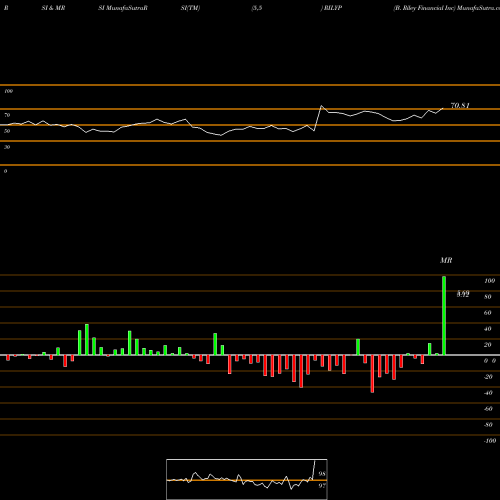Image resolution: width=500 pixels, height=500 pixels.
Task: Open the mini price chart thumbnail
Action: click(247, 479)
